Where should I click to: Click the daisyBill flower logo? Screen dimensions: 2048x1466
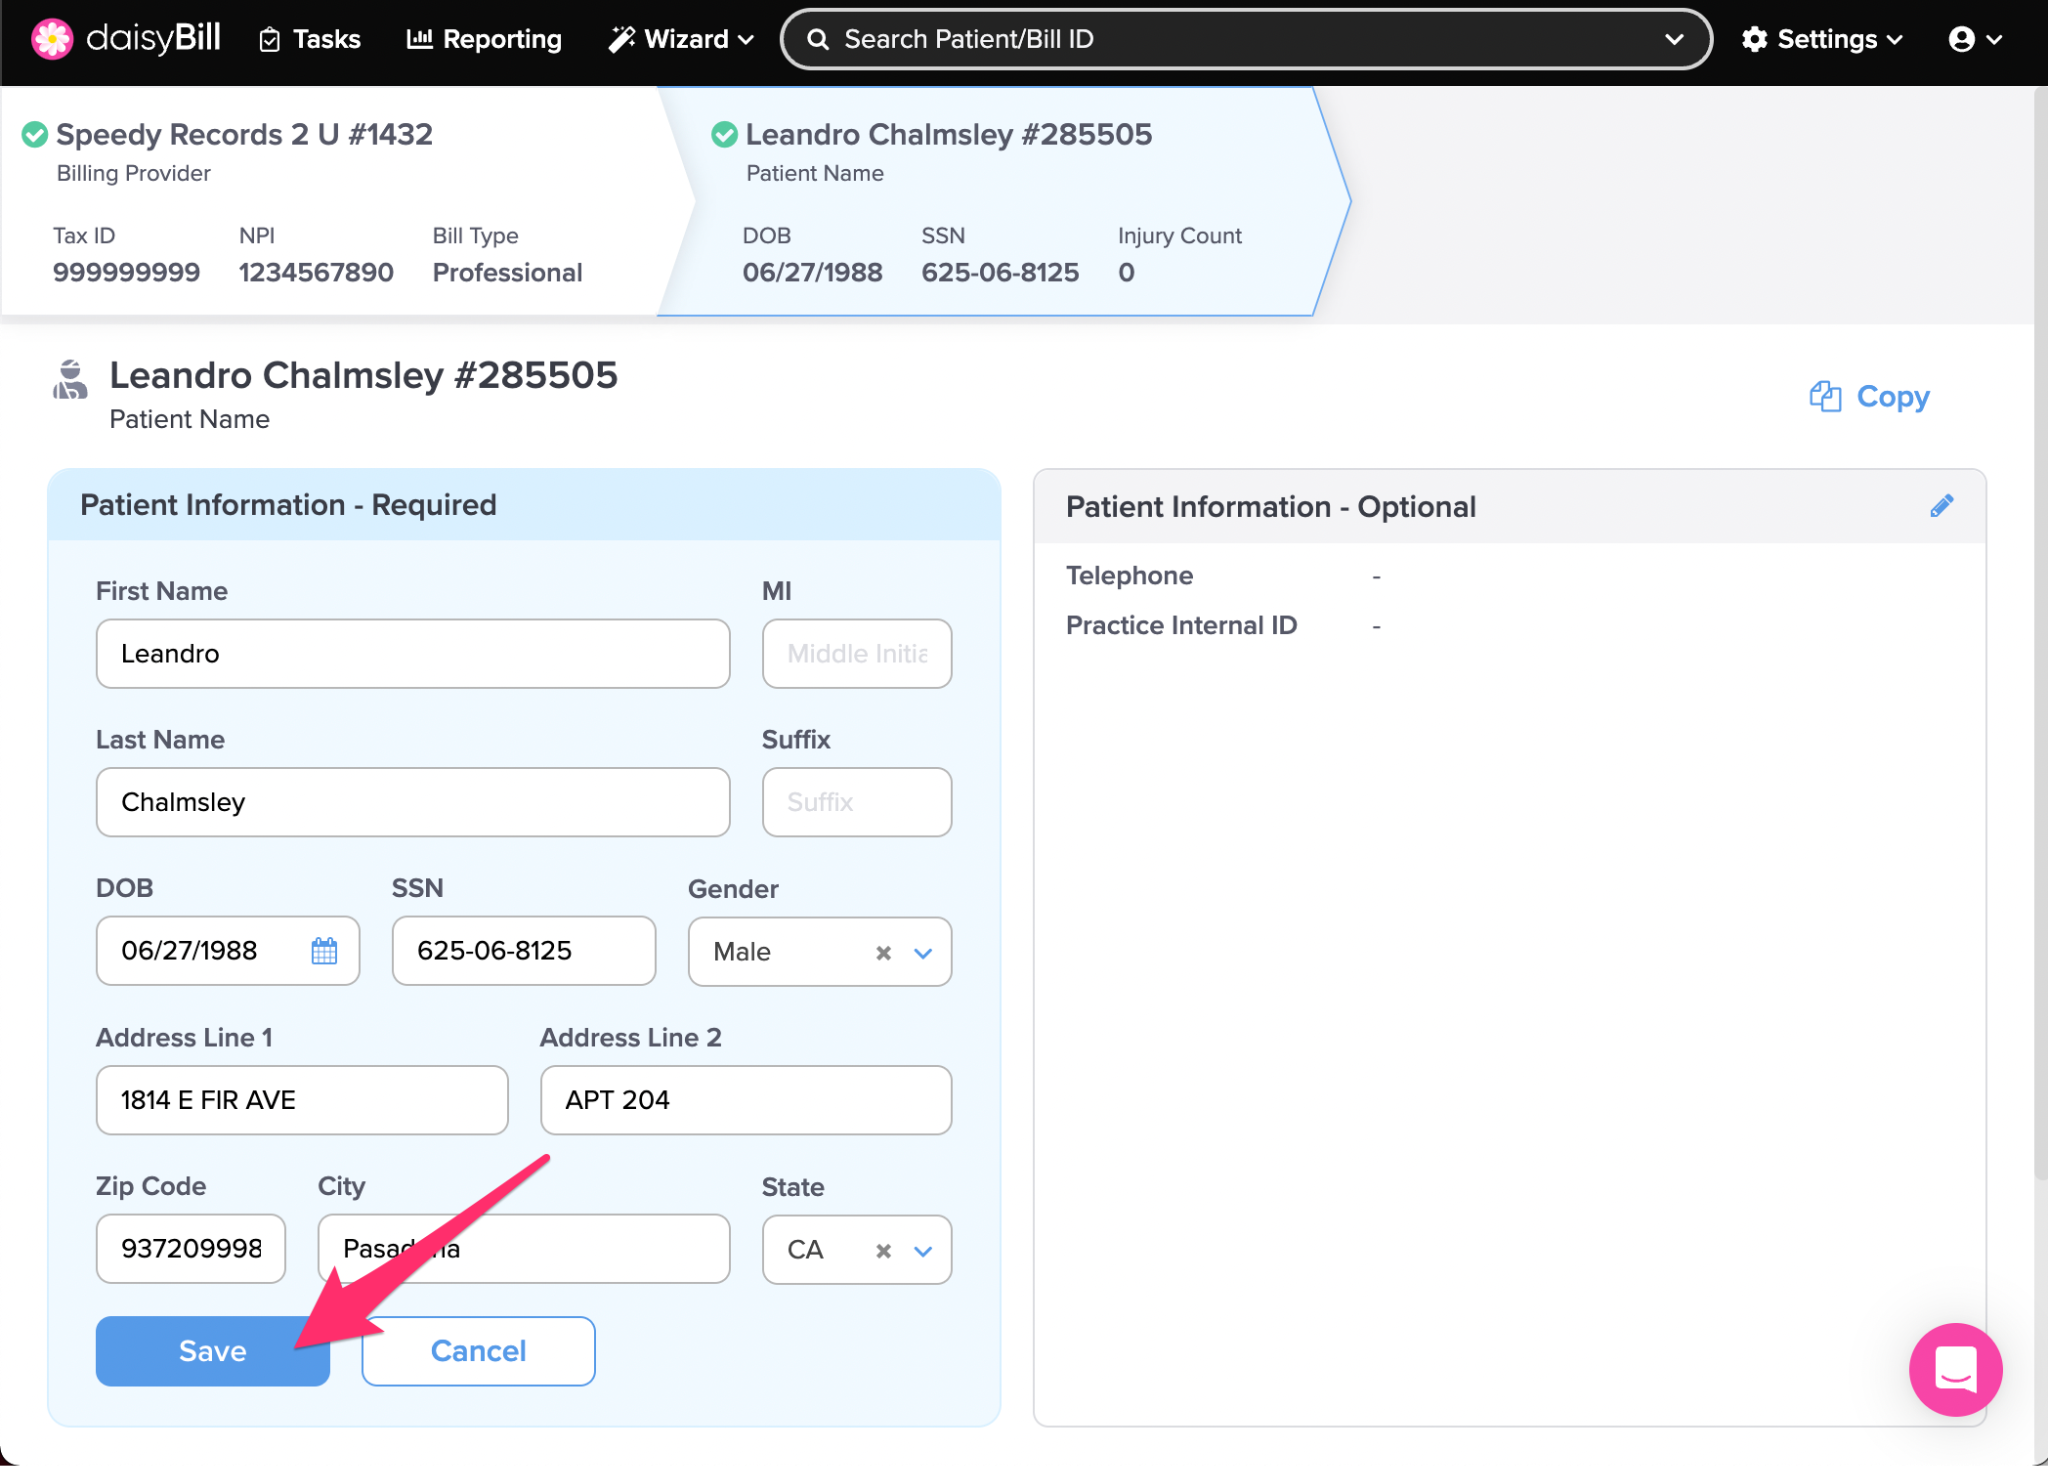coord(52,39)
